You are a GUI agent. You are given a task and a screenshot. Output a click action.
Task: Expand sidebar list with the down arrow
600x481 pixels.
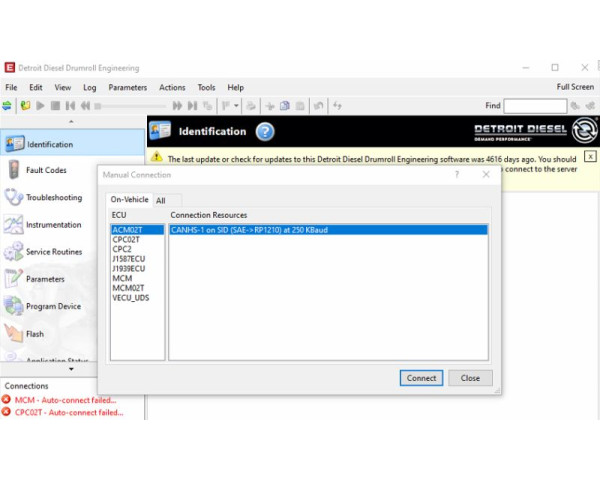pos(71,369)
